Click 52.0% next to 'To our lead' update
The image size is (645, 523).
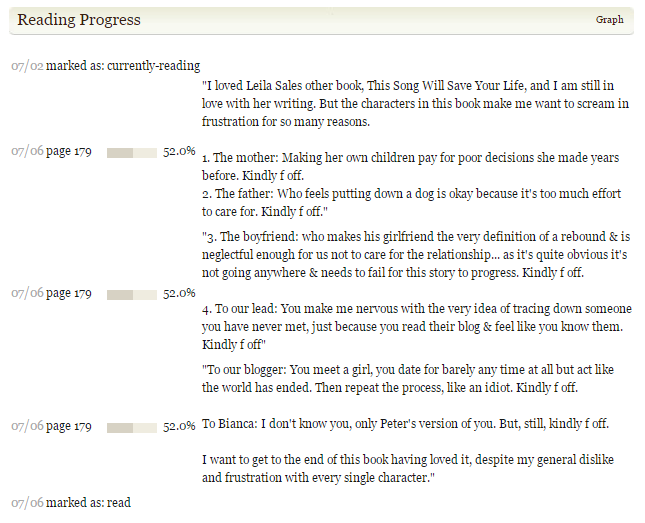(x=179, y=293)
